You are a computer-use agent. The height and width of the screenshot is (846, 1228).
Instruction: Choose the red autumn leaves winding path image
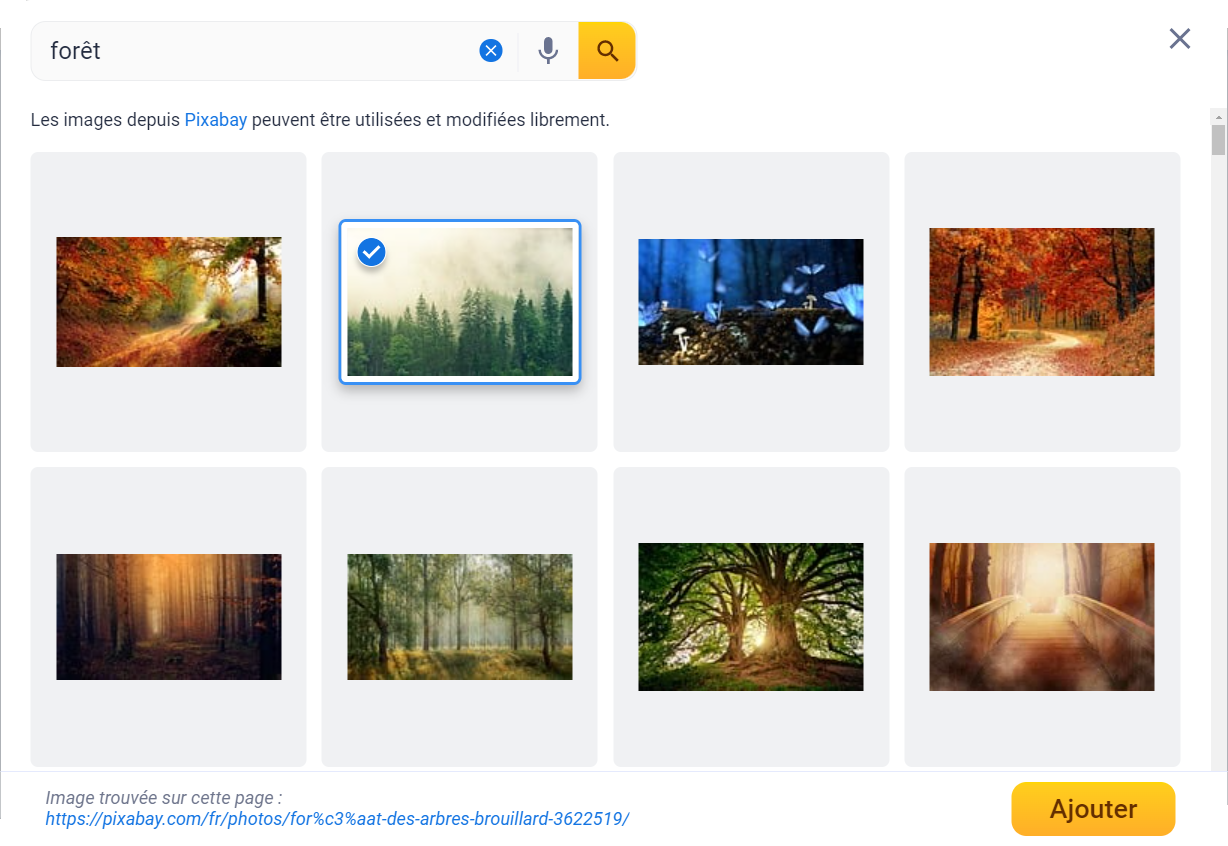(1041, 302)
